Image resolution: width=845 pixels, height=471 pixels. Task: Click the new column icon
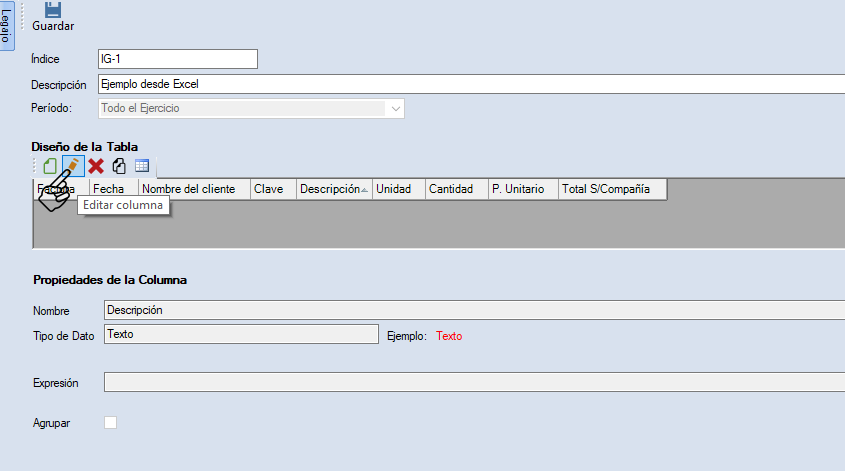(49, 166)
